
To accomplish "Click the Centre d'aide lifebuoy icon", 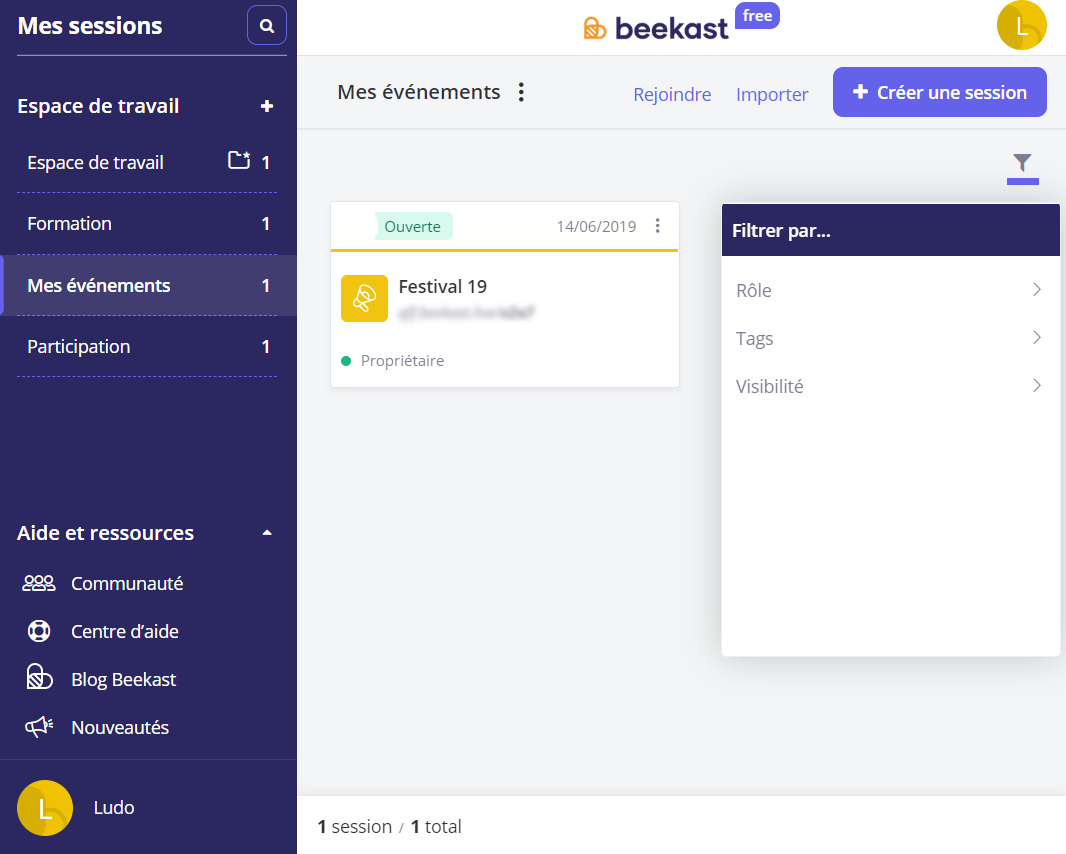I will coord(39,632).
